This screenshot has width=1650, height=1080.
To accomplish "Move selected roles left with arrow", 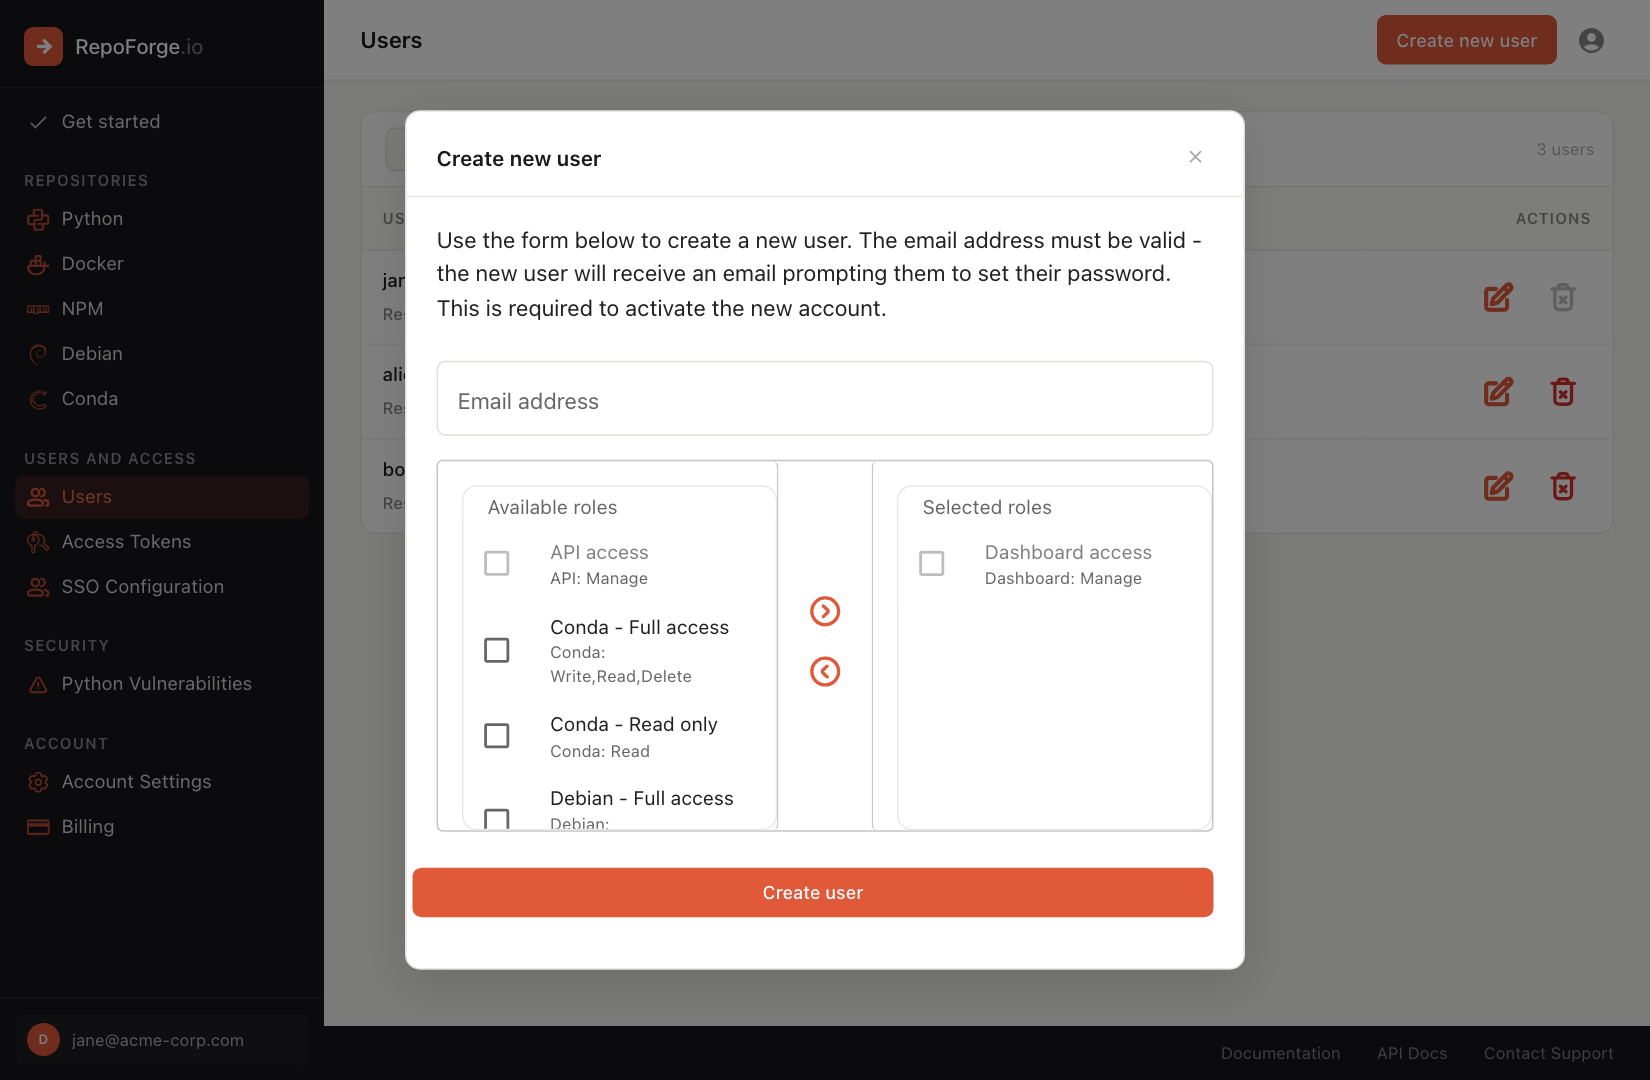I will pos(825,671).
